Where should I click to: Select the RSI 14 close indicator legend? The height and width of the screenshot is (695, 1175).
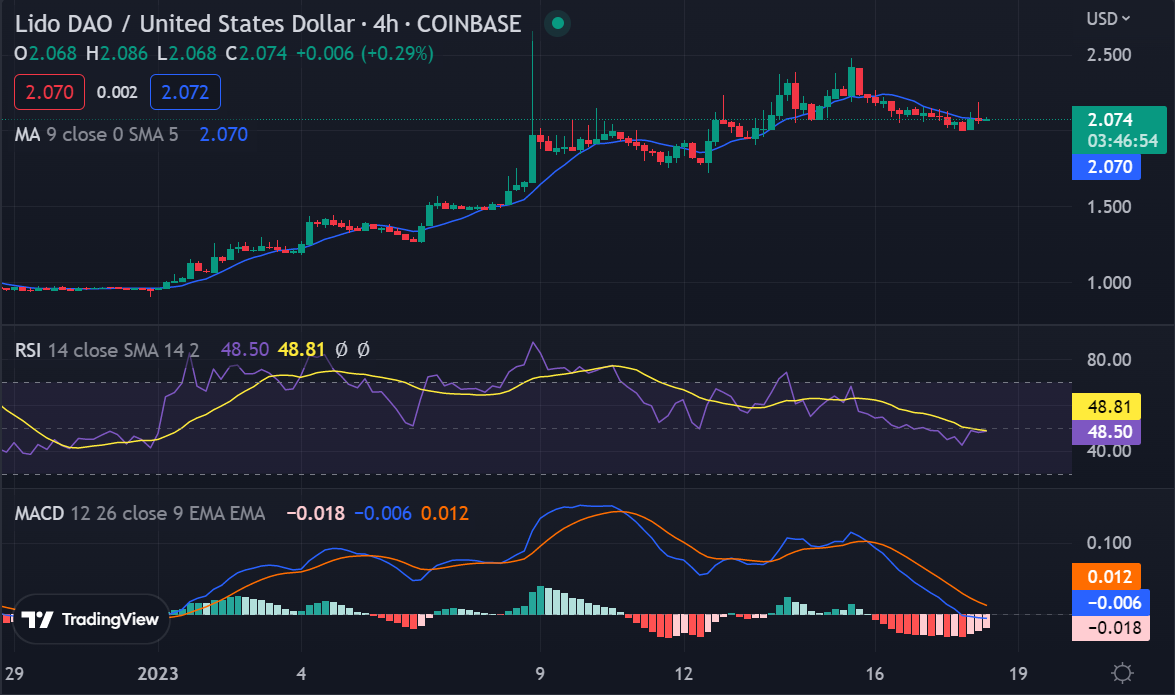pos(107,350)
